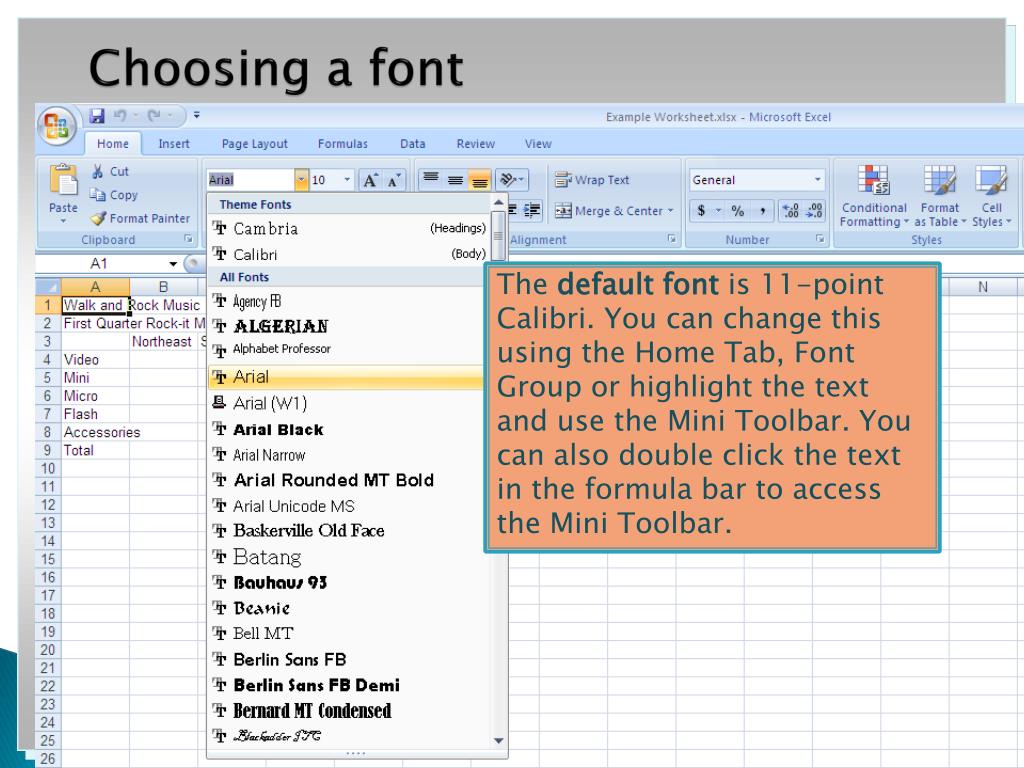Open the Number group dialog launcher
The image size is (1024, 768).
pos(820,239)
